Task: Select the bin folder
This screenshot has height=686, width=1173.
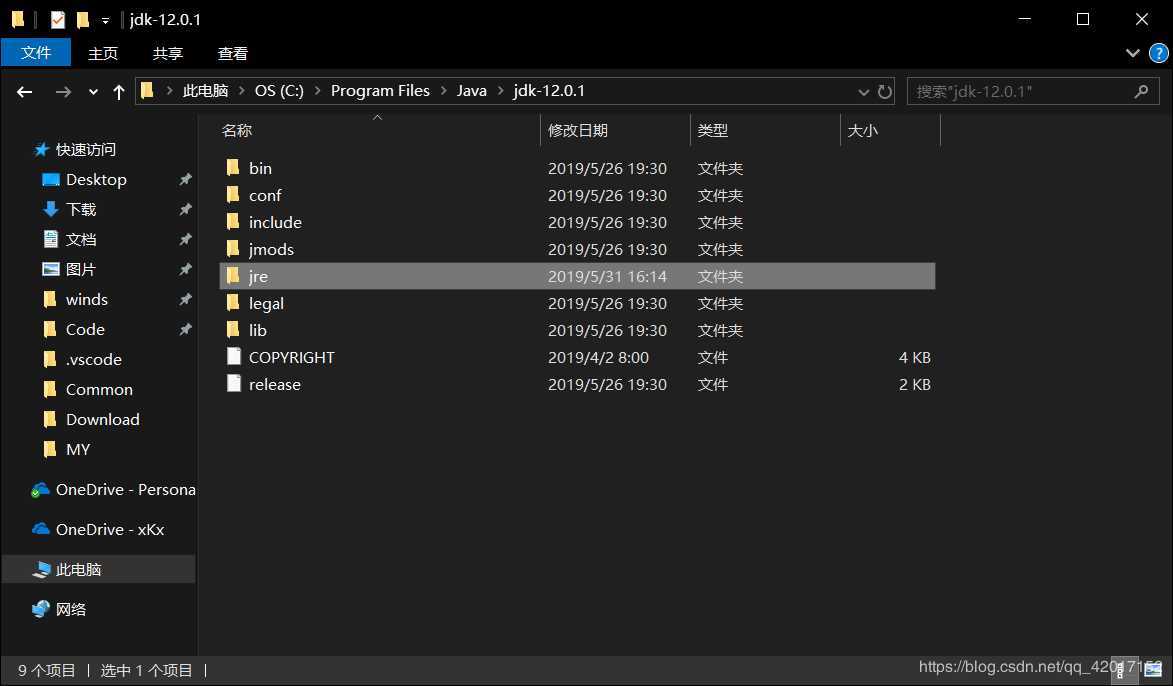Action: [260, 168]
